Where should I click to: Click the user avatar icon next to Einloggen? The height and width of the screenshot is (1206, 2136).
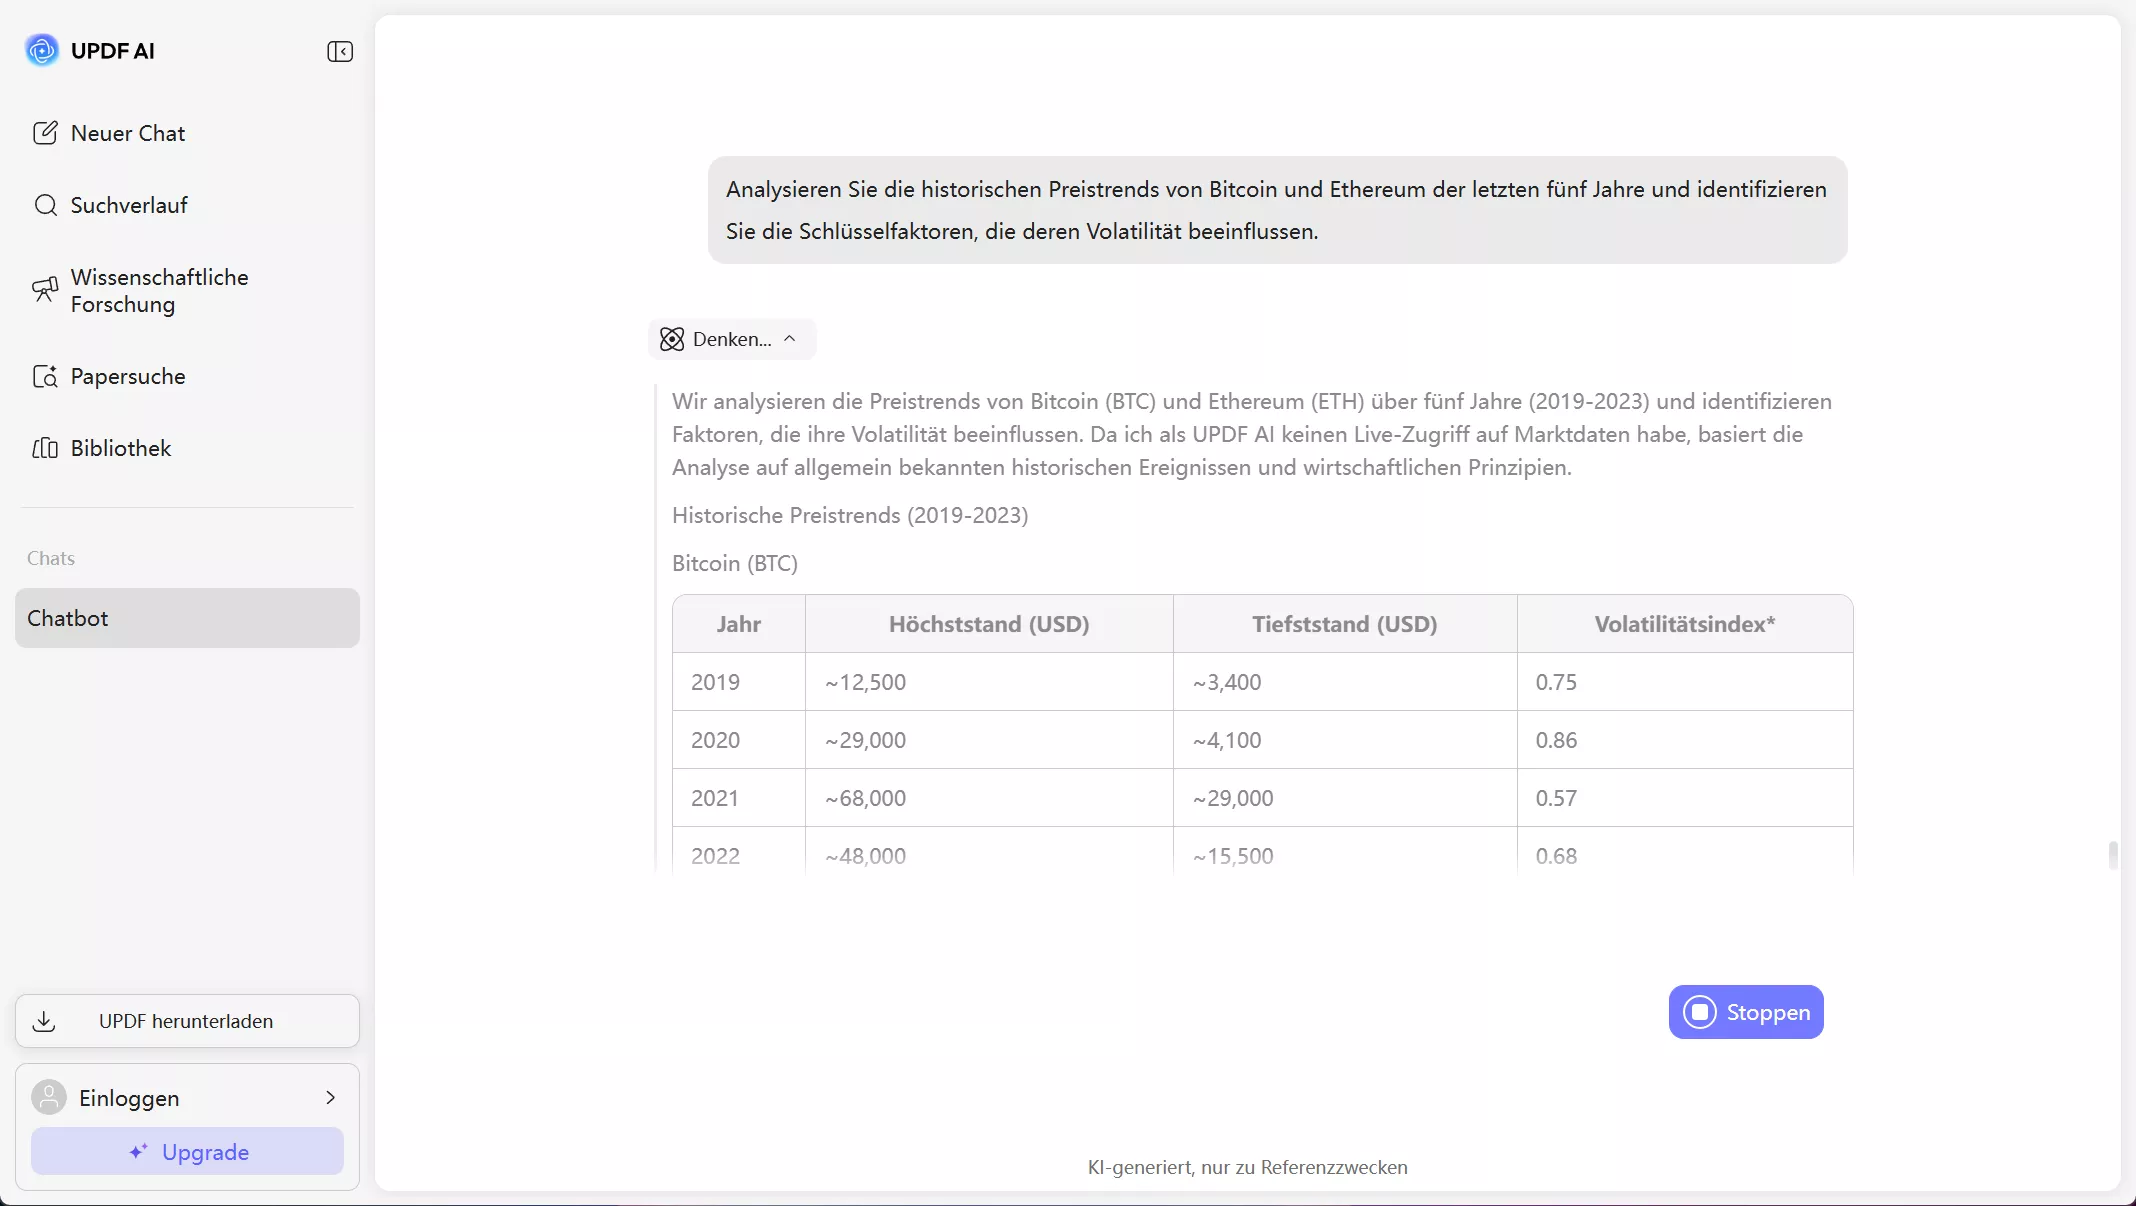(x=49, y=1097)
